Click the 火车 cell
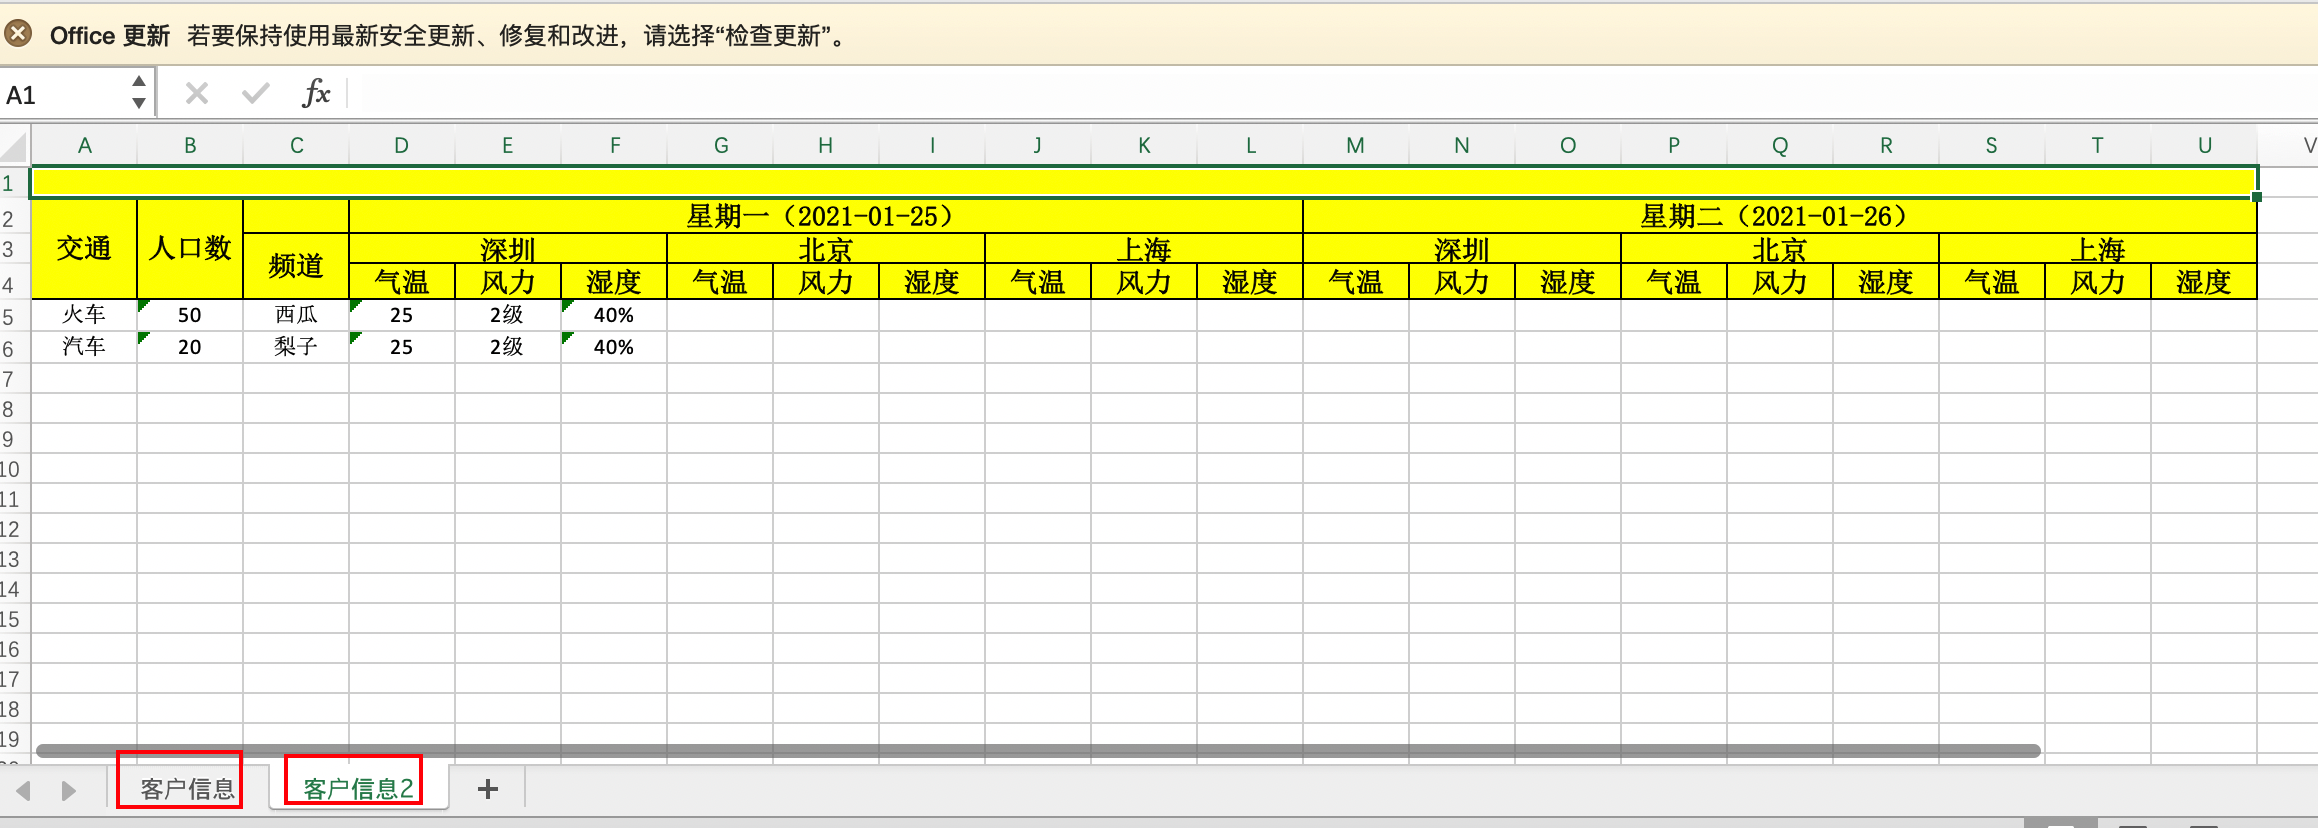This screenshot has height=828, width=2318. coord(84,315)
